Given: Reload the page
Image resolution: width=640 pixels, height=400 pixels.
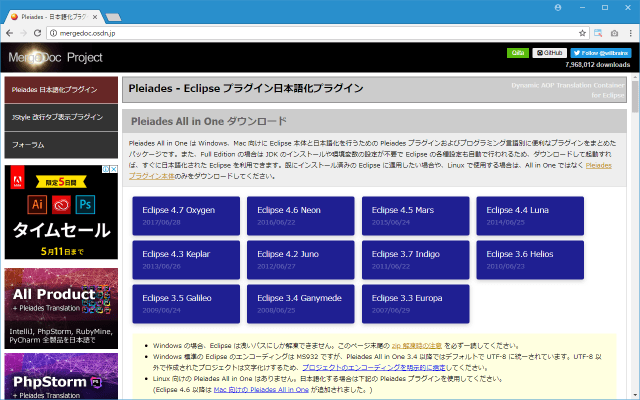Looking at the screenshot, I should click(x=37, y=33).
